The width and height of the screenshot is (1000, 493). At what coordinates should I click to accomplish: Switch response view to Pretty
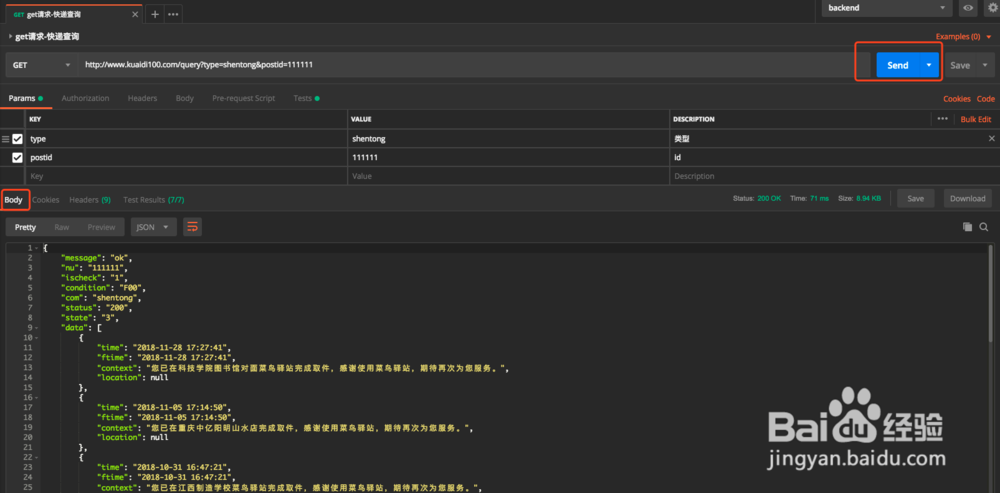coord(26,227)
